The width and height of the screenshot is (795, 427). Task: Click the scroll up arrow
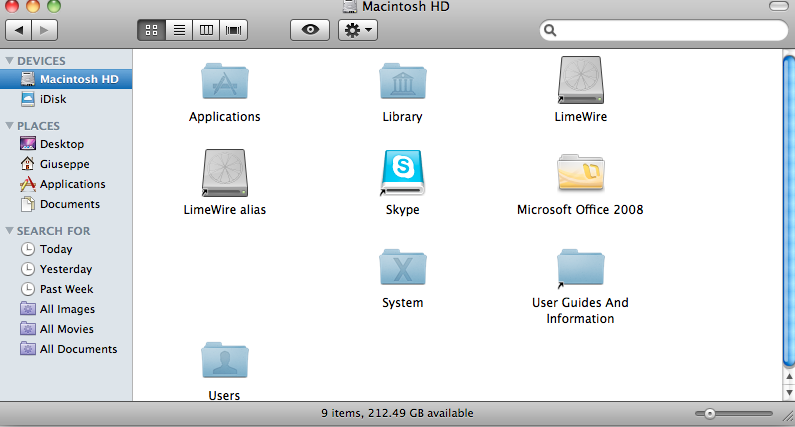[789, 377]
